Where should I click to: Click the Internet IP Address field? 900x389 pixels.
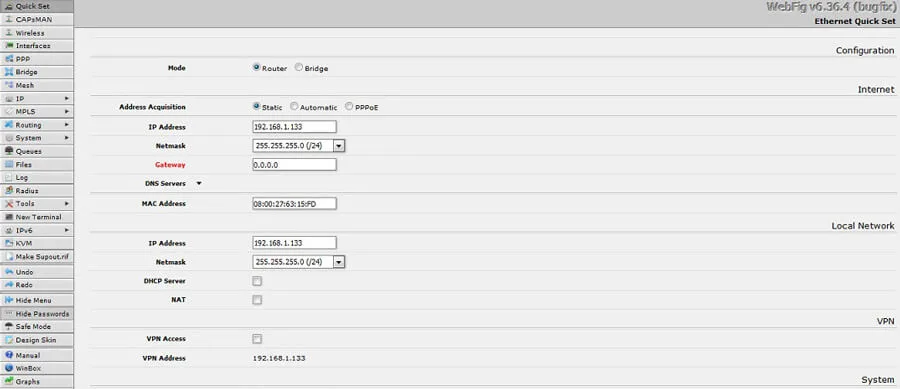[x=294, y=127]
